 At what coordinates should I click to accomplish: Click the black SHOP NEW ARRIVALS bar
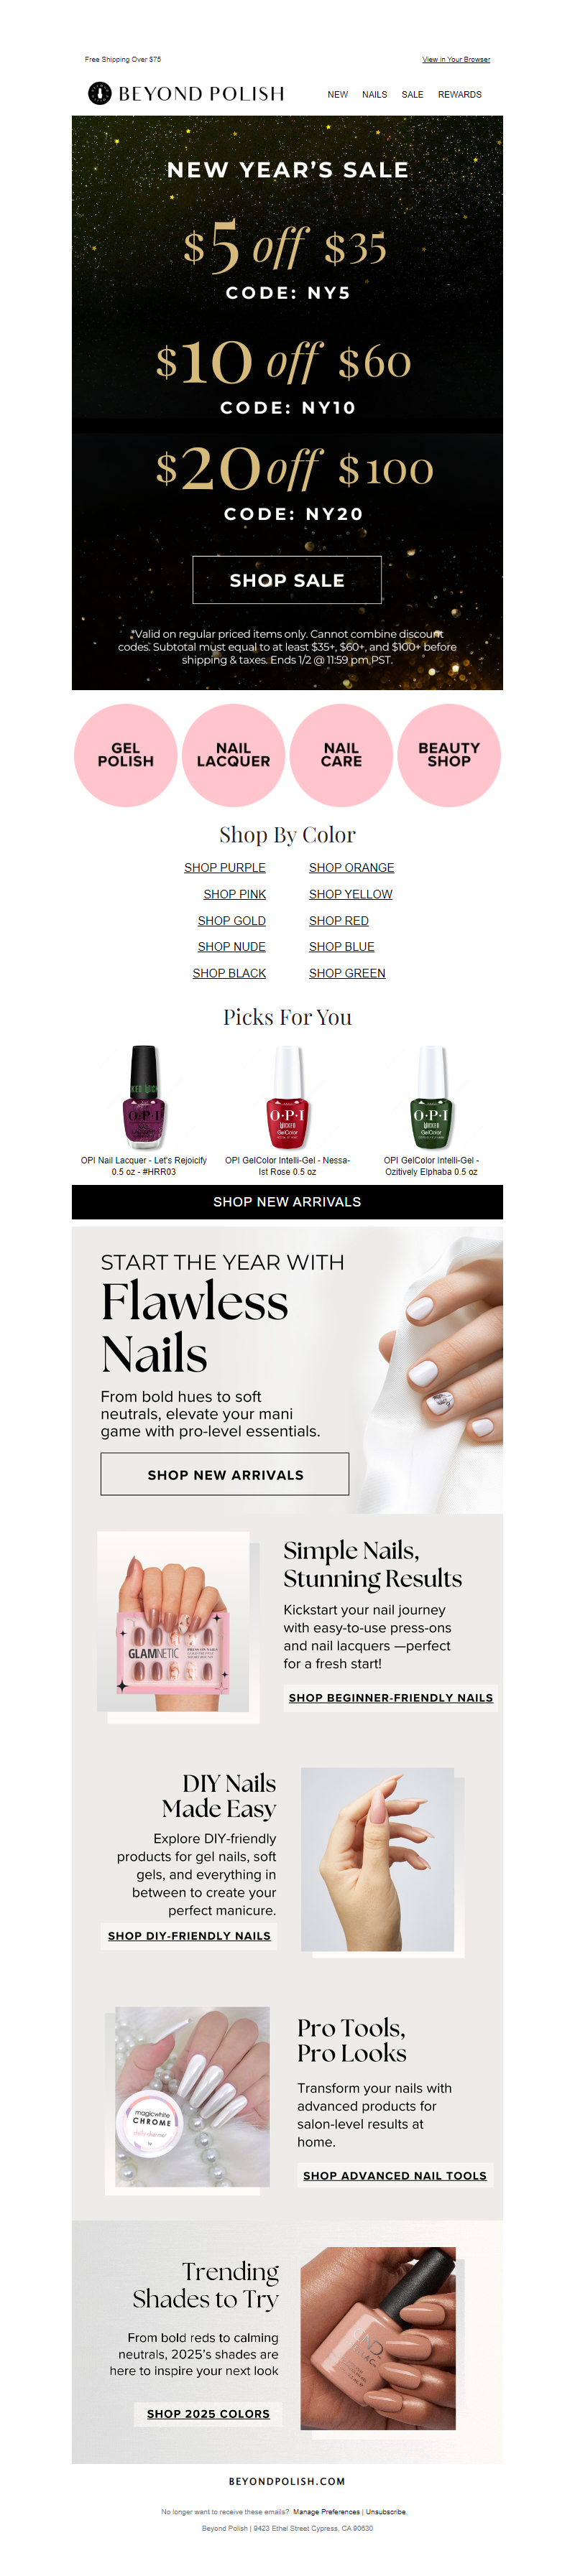(287, 1202)
